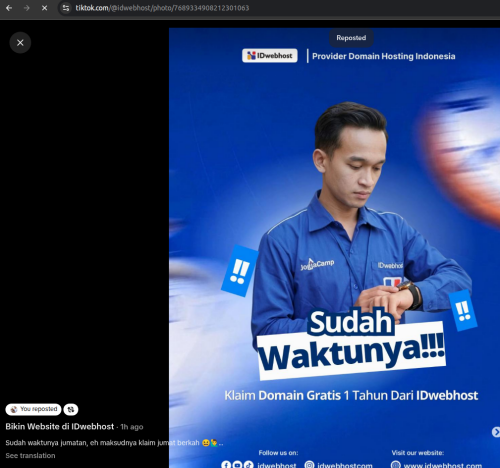This screenshot has height=468, width=500.
Task: Click the IDwebhost logo badge in the photo
Action: click(270, 56)
